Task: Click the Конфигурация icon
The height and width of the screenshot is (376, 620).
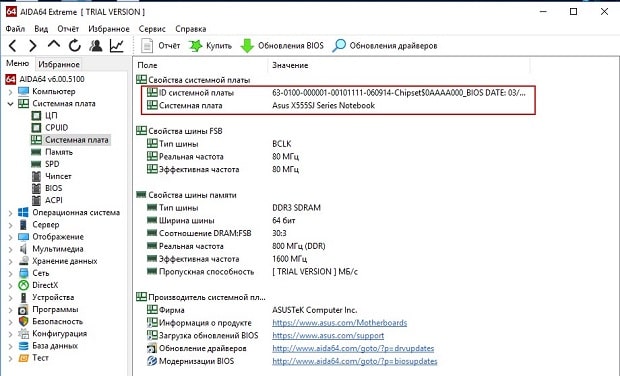Action: tap(24, 334)
